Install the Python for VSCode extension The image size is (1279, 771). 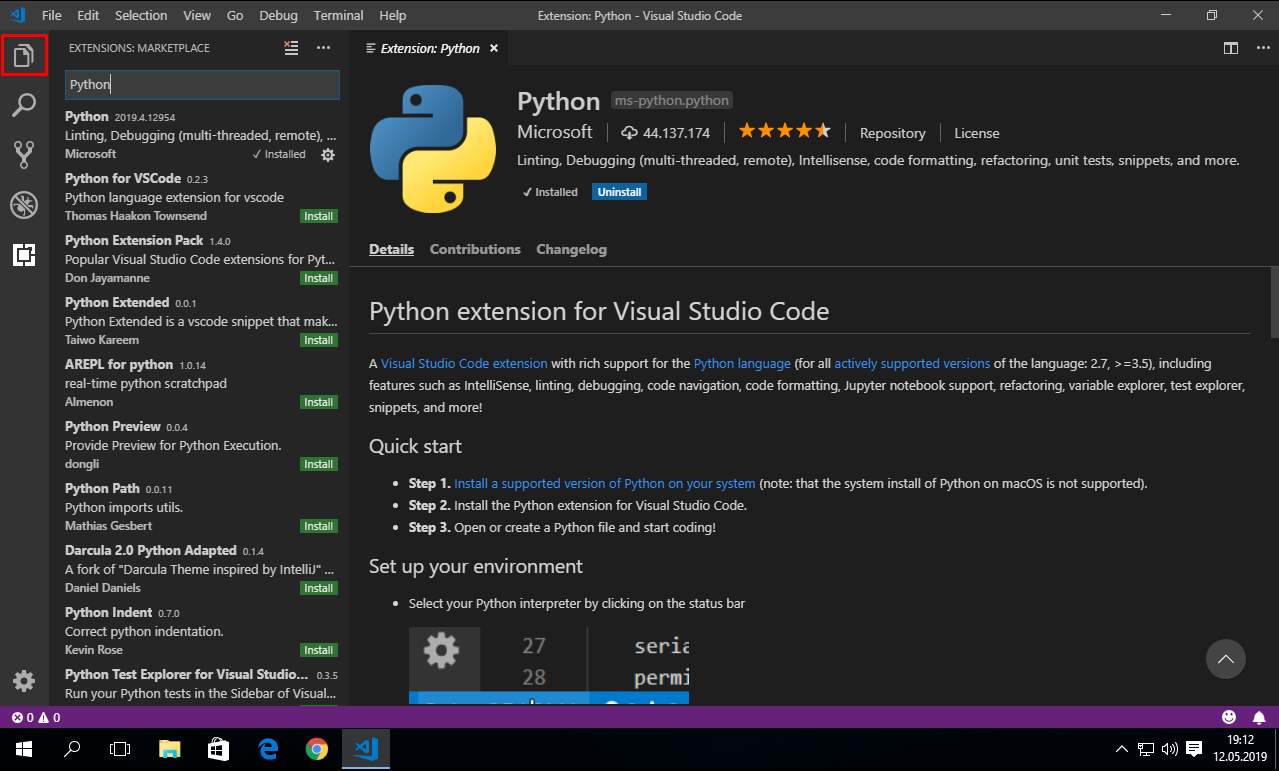tap(319, 217)
